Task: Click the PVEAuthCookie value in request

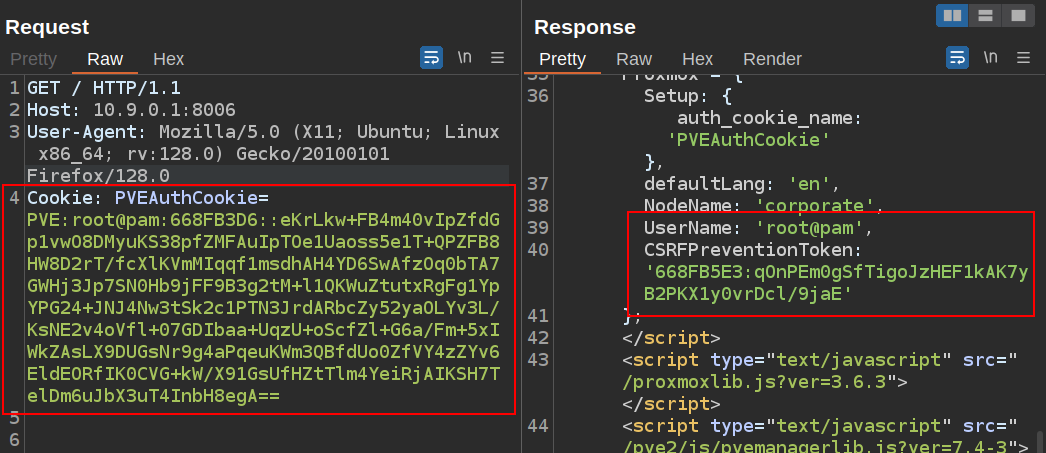Action: [260, 300]
